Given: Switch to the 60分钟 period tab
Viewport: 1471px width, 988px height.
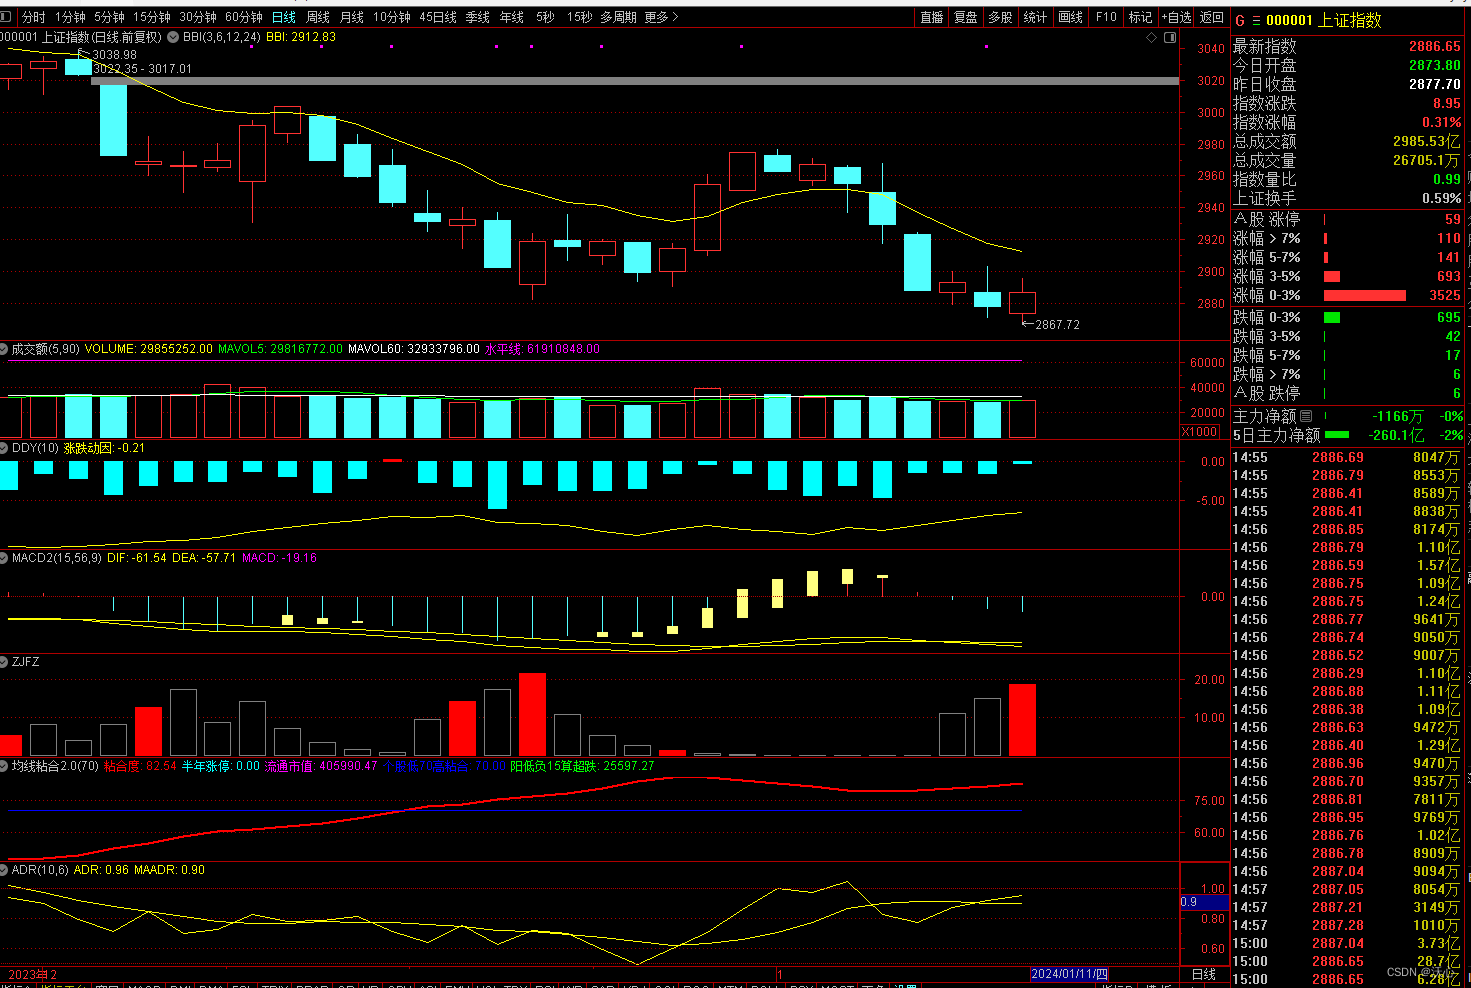Looking at the screenshot, I should (x=244, y=17).
